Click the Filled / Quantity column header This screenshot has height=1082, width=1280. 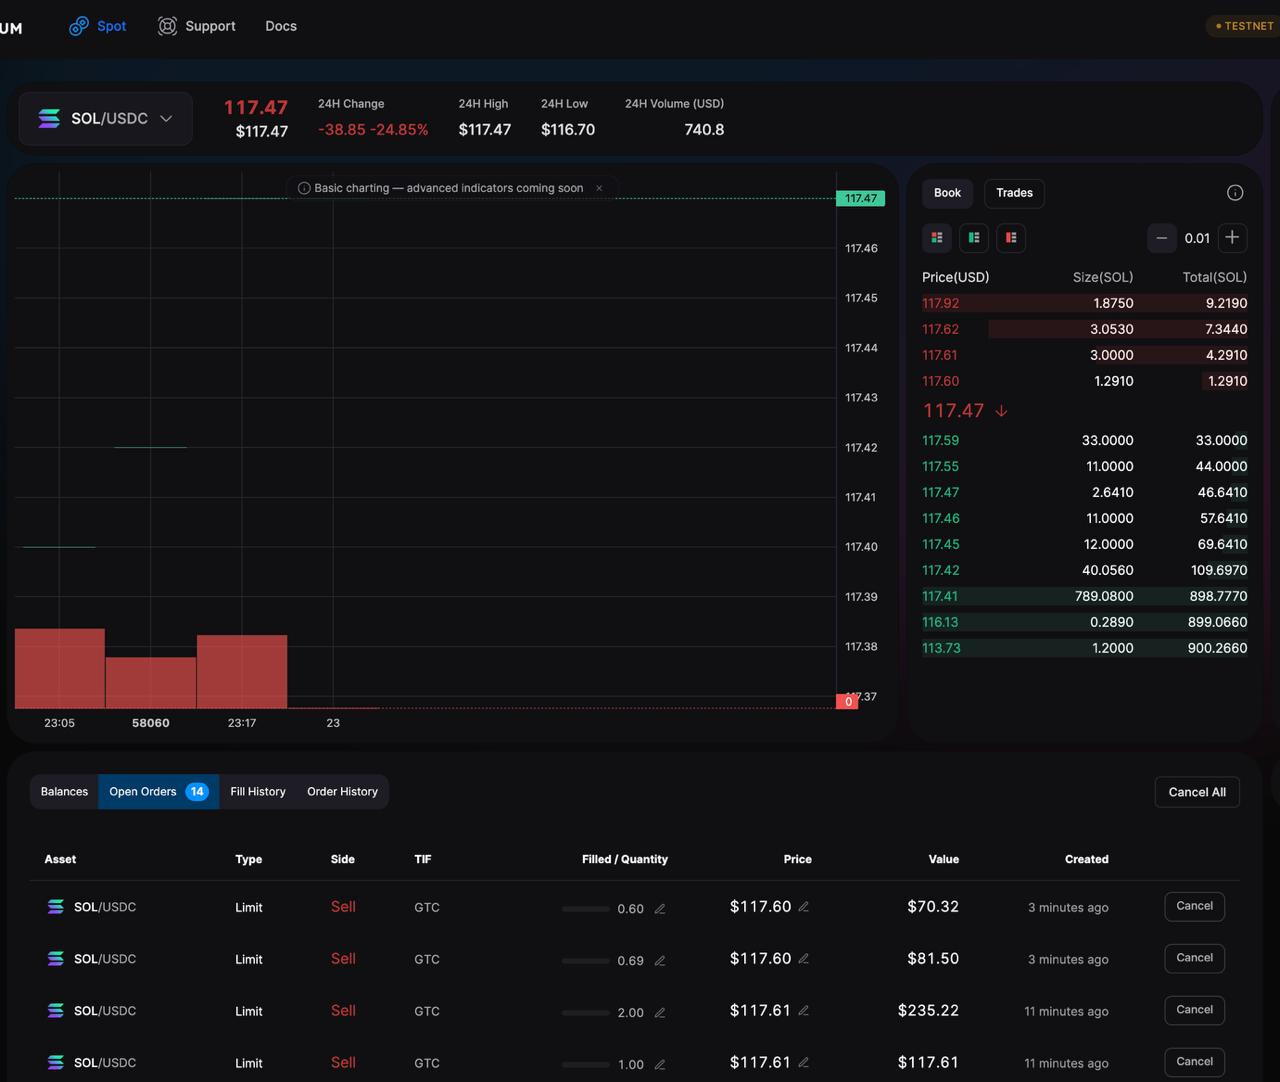click(625, 859)
